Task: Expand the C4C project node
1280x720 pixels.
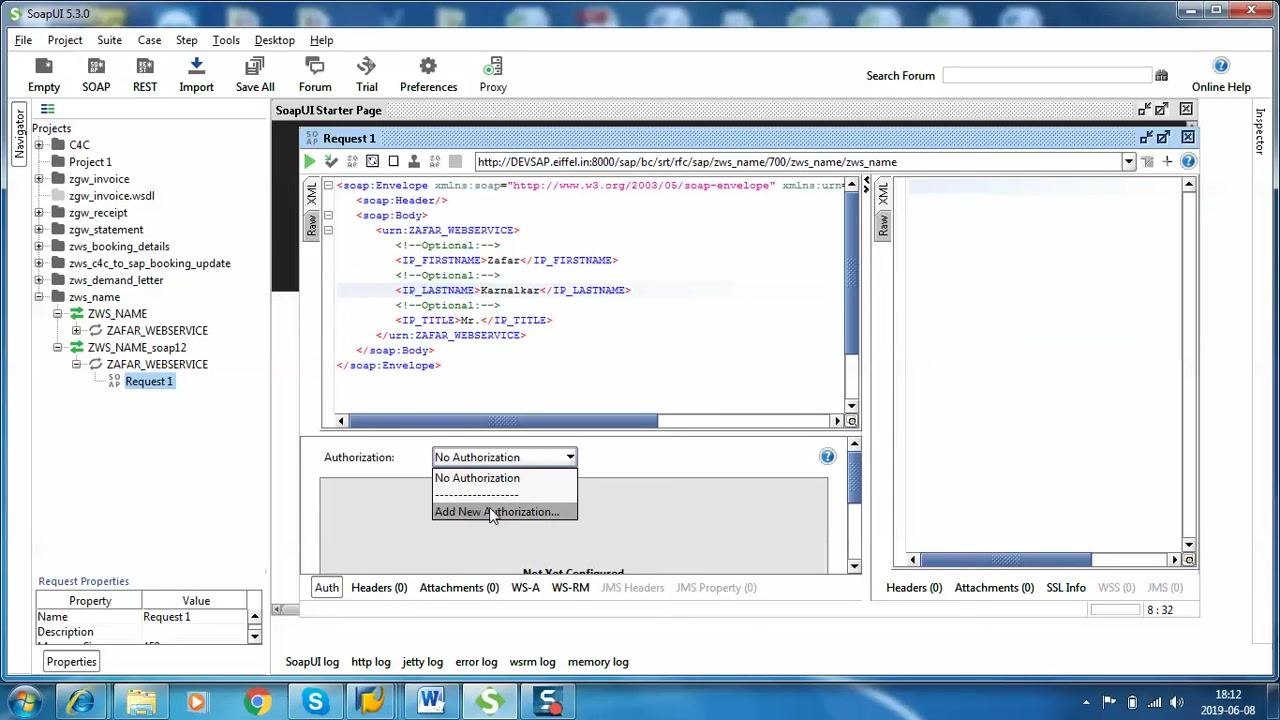Action: coord(39,145)
